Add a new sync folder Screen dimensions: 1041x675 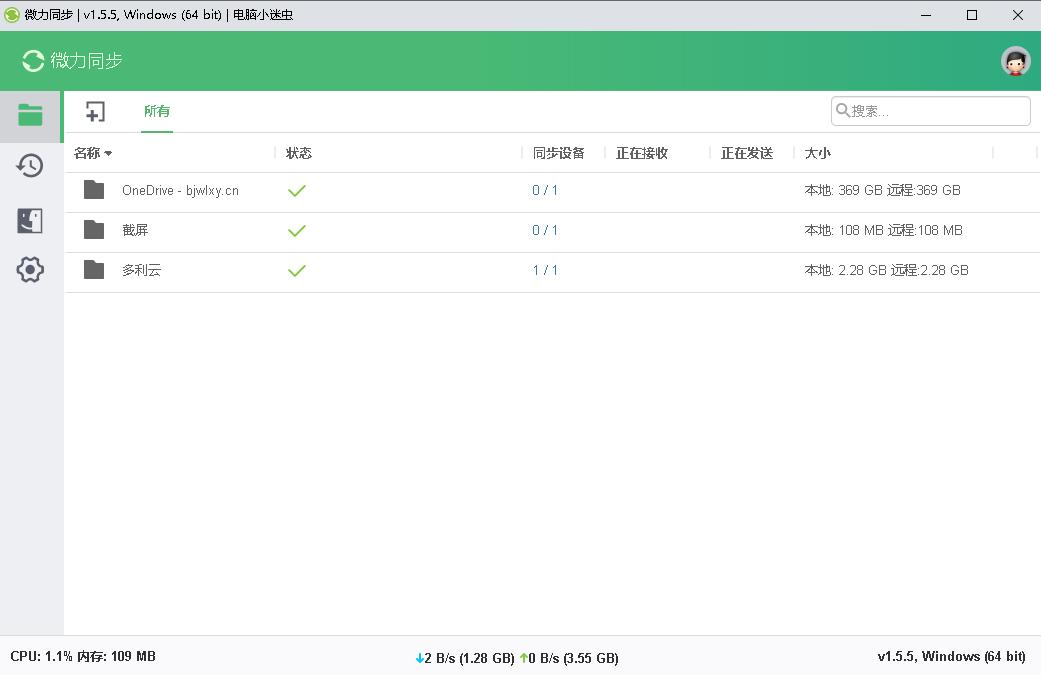[x=95, y=111]
